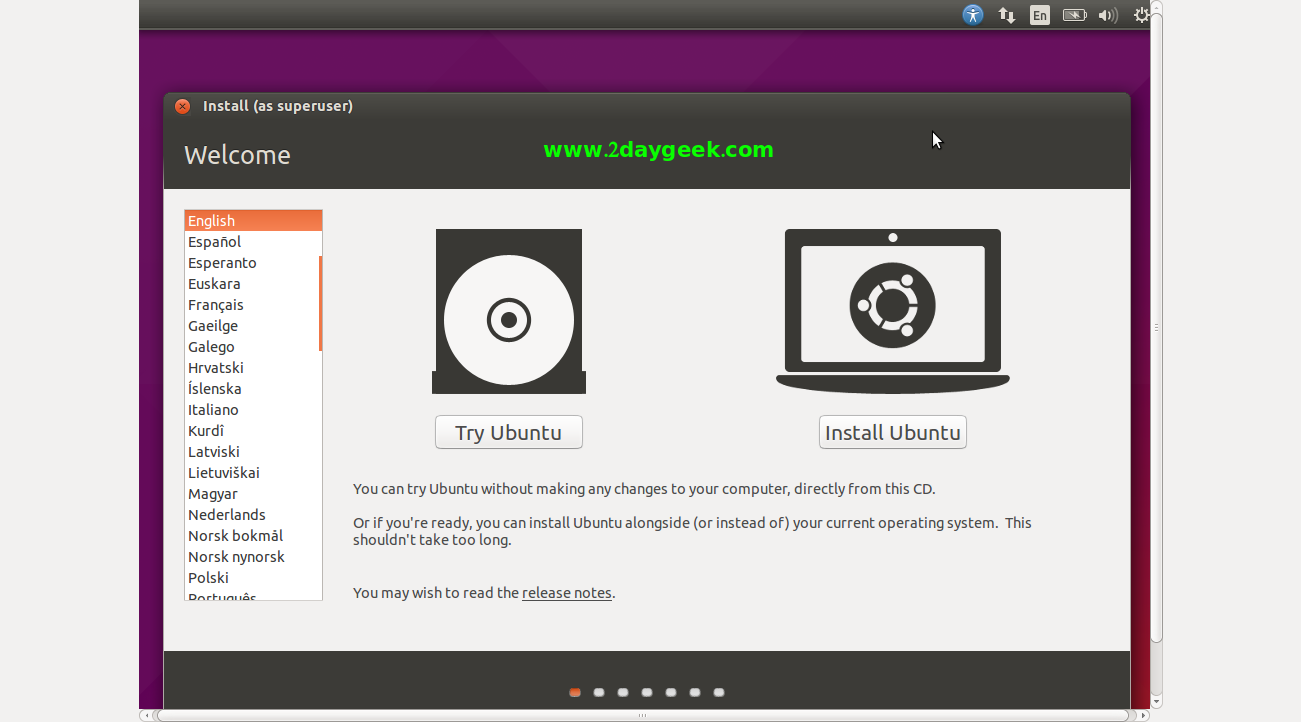Image resolution: width=1301 pixels, height=722 pixels.
Task: Select Hrvatski language
Action: (x=252, y=368)
